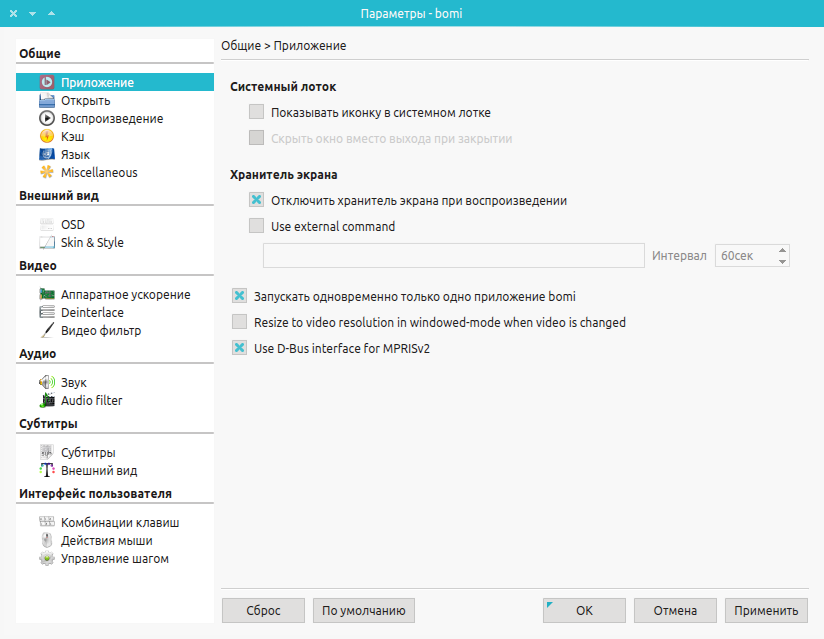The image size is (824, 639).
Task: Click the По умолчанию button
Action: (364, 610)
